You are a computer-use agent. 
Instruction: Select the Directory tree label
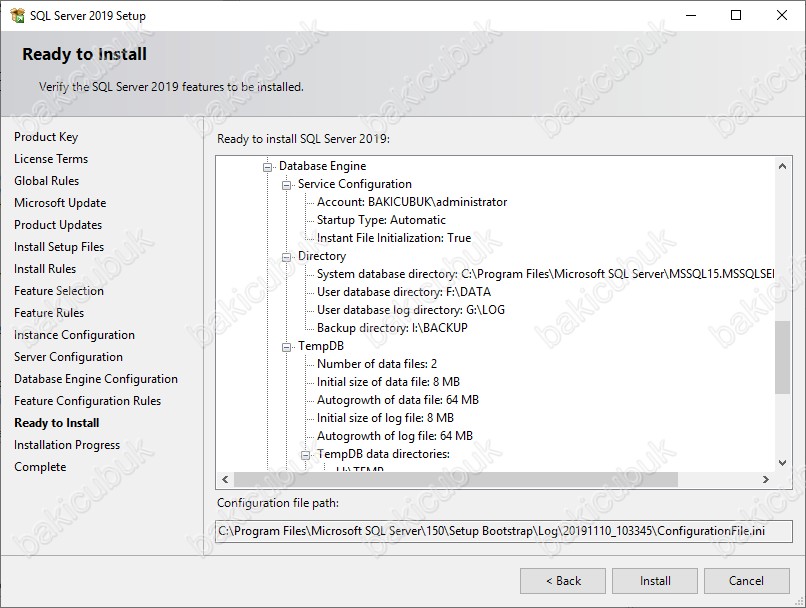(322, 256)
